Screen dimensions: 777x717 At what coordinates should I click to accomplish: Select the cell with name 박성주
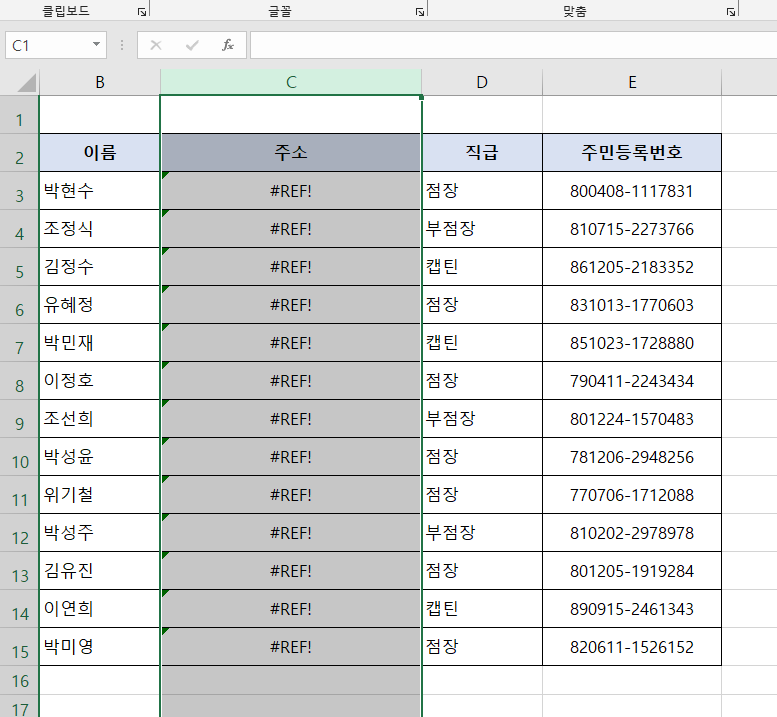(x=100, y=533)
